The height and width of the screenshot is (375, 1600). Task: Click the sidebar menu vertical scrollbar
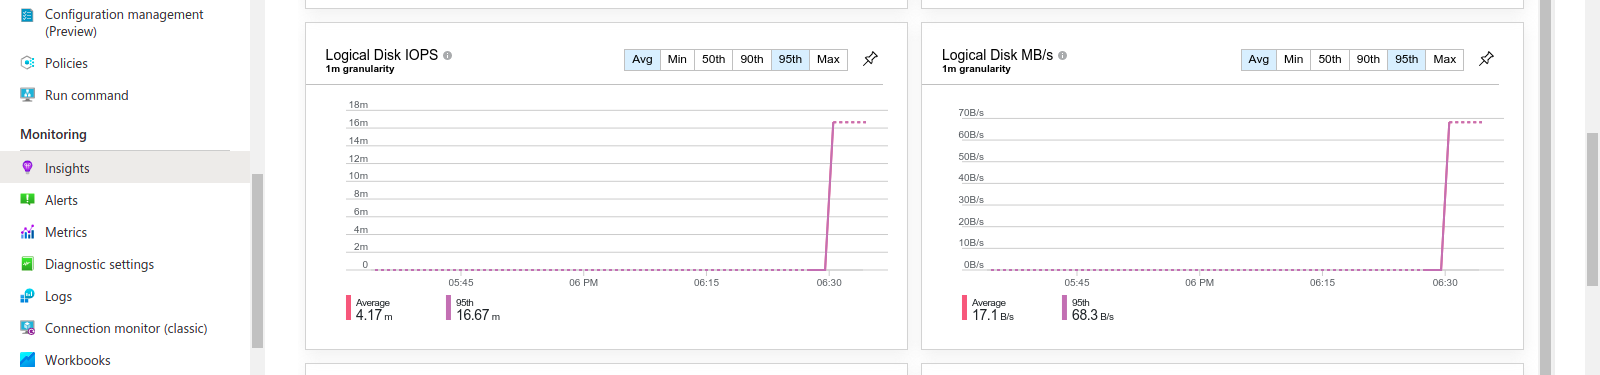click(x=257, y=260)
